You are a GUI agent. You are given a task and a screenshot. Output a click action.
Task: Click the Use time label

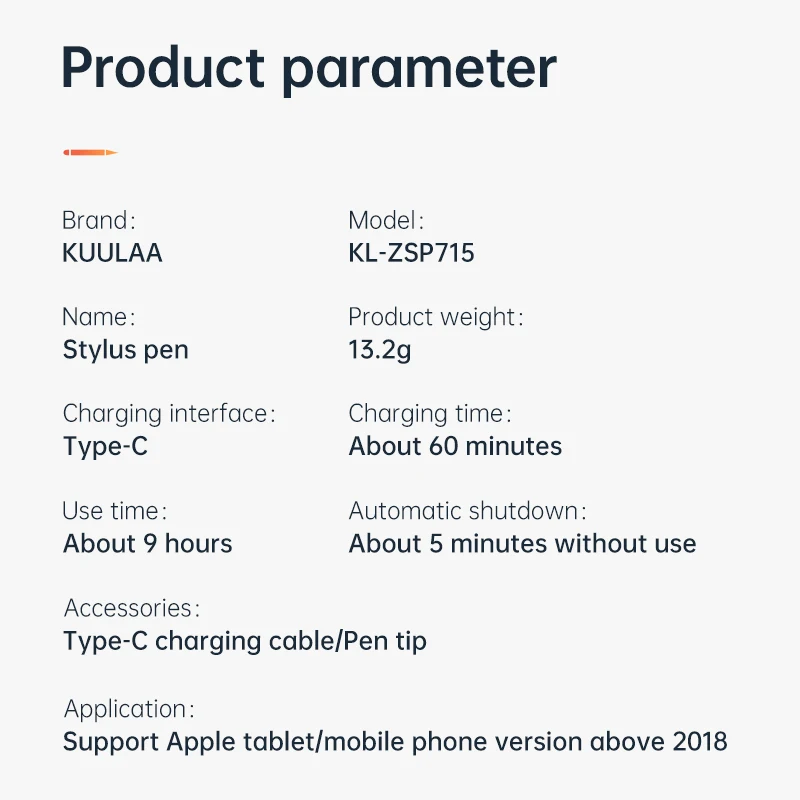[114, 511]
